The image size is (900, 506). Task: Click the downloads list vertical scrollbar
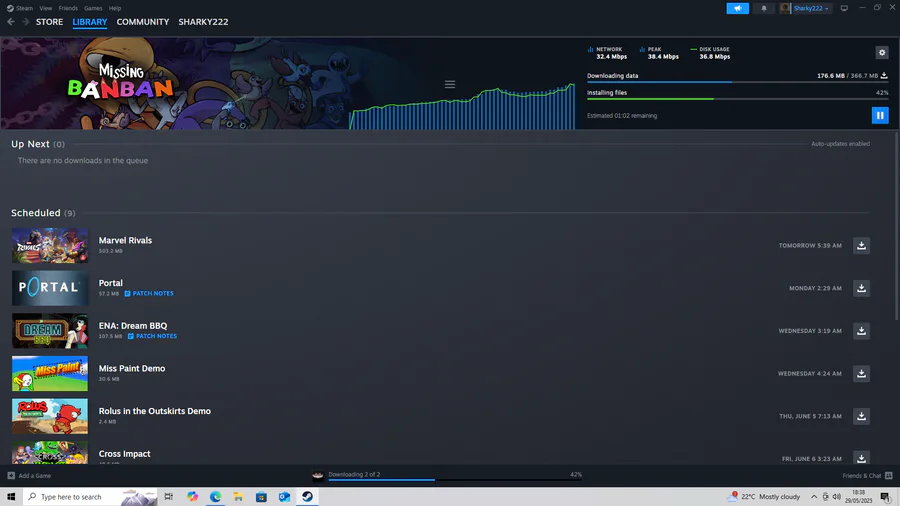[x=897, y=227]
